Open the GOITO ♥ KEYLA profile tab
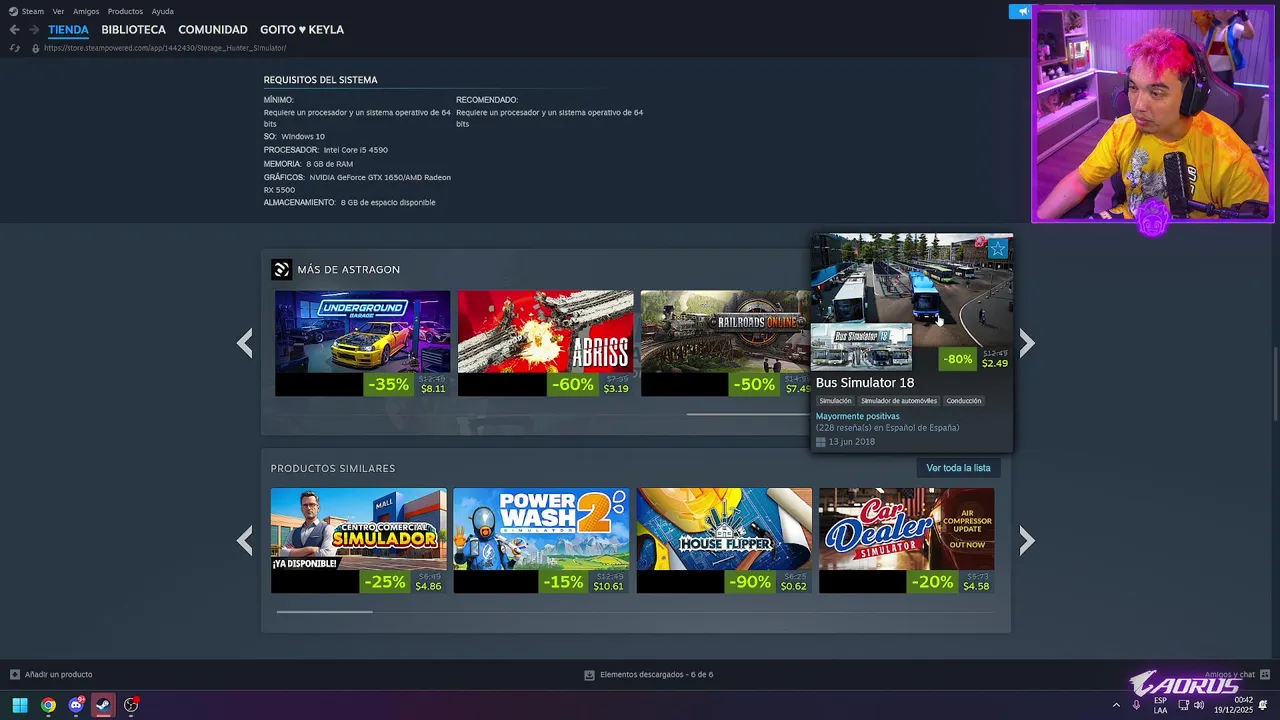1280x720 pixels. pyautogui.click(x=302, y=30)
